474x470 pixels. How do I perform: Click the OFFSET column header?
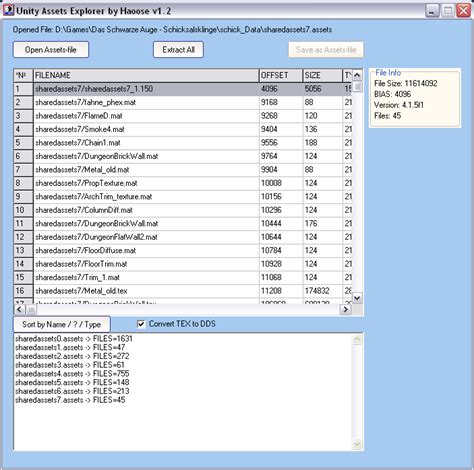point(281,75)
